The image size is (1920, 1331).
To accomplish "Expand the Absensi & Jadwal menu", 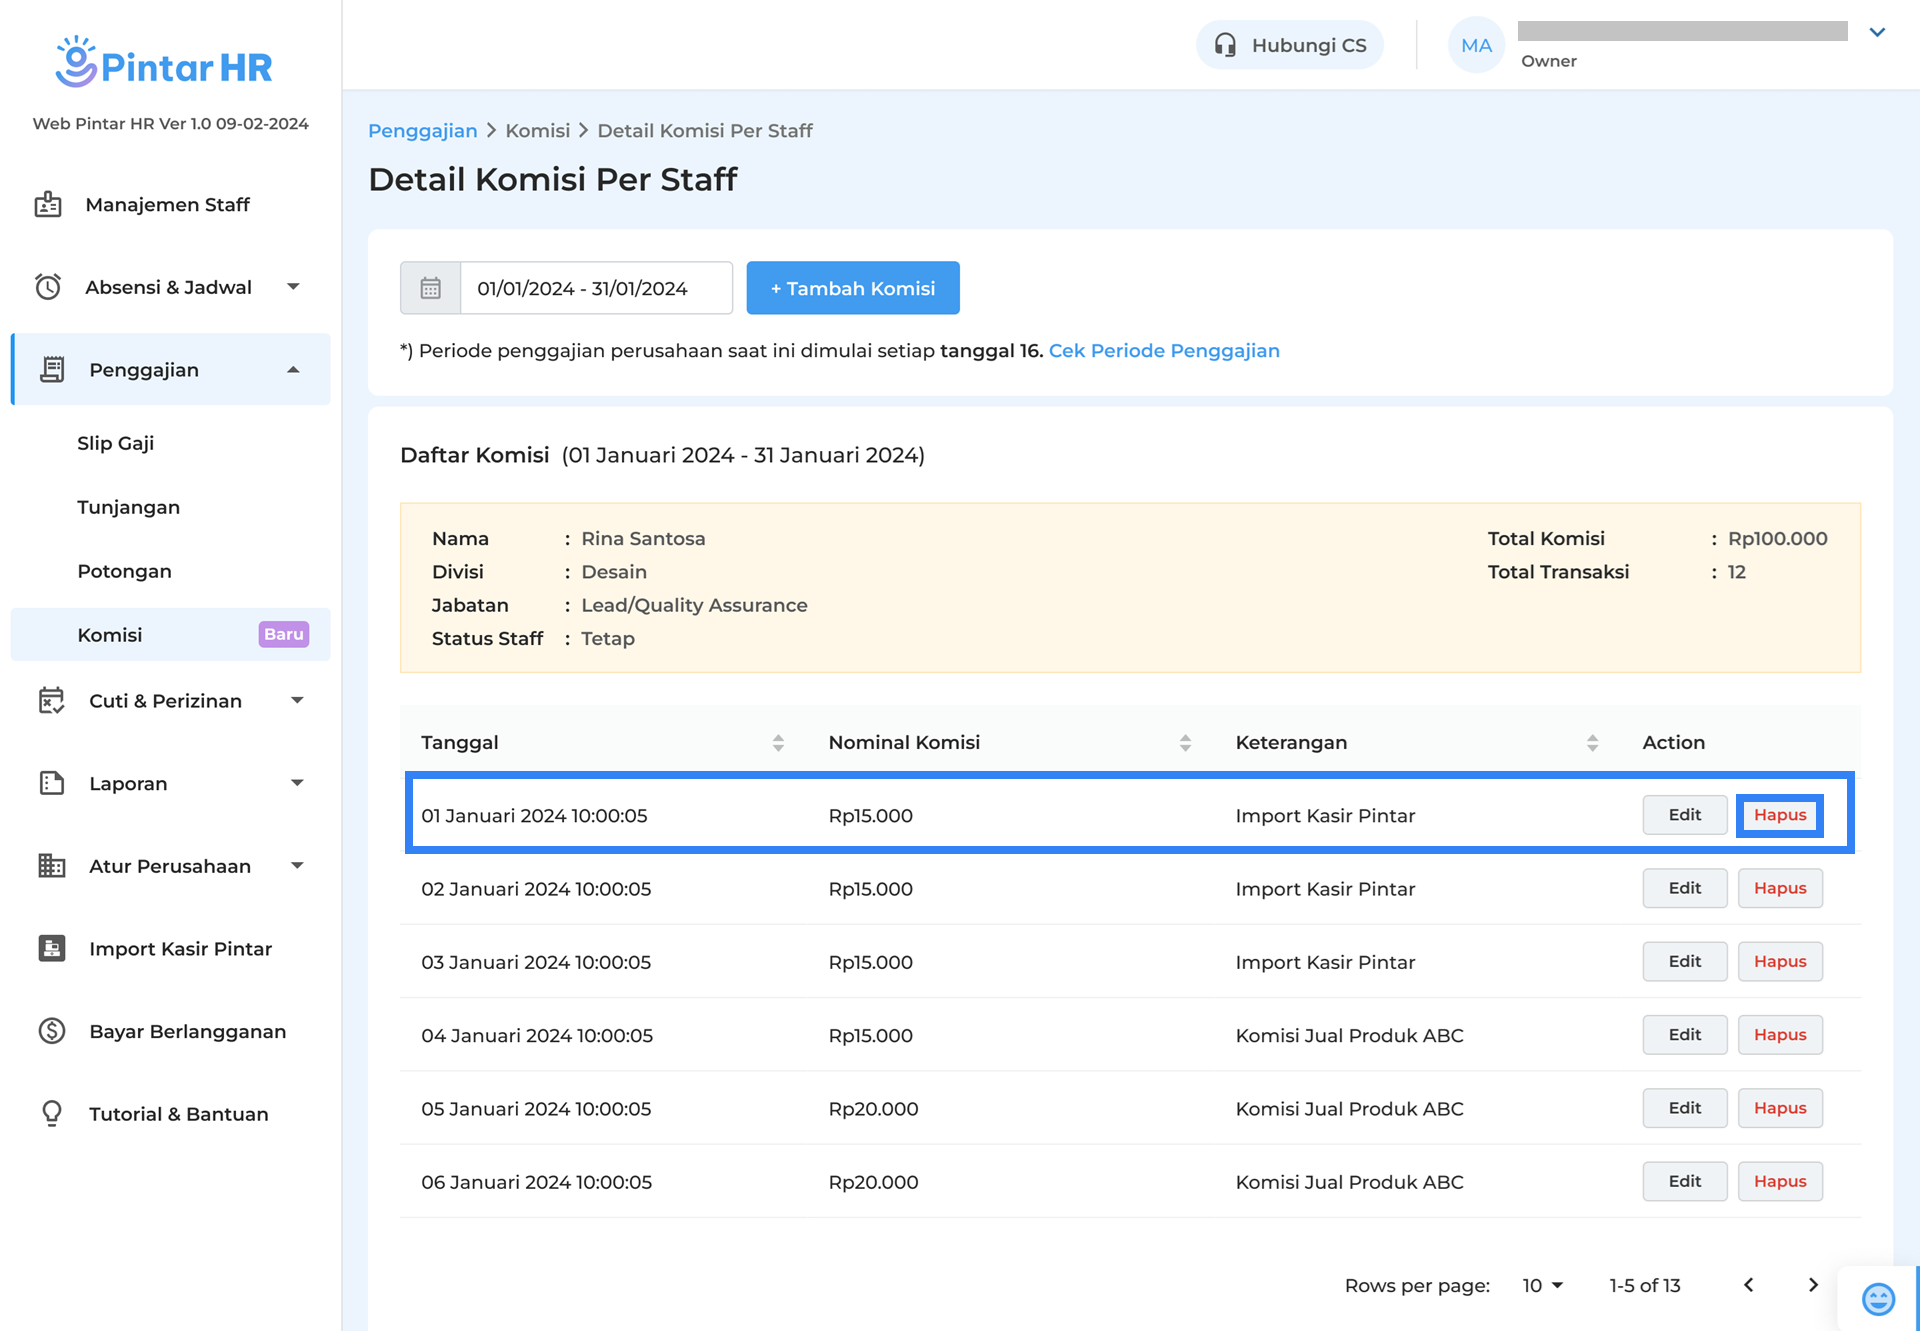I will pos(293,287).
